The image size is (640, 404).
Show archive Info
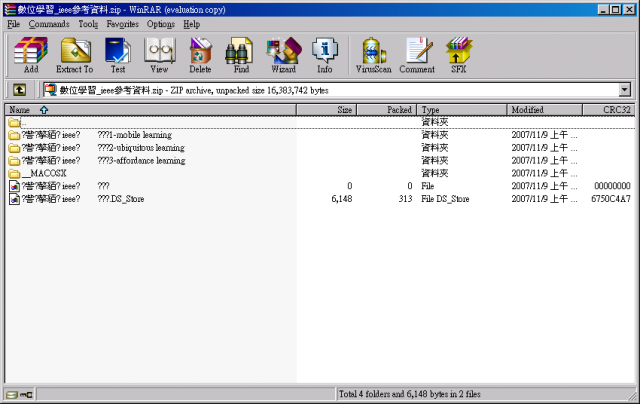[324, 55]
